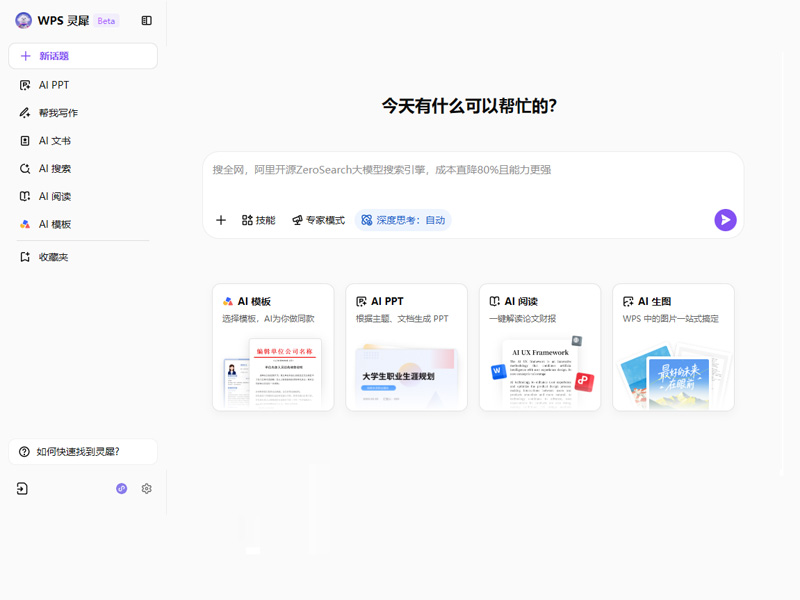Enable 专家模式 in the input bar
The height and width of the screenshot is (600, 800).
[x=320, y=220]
